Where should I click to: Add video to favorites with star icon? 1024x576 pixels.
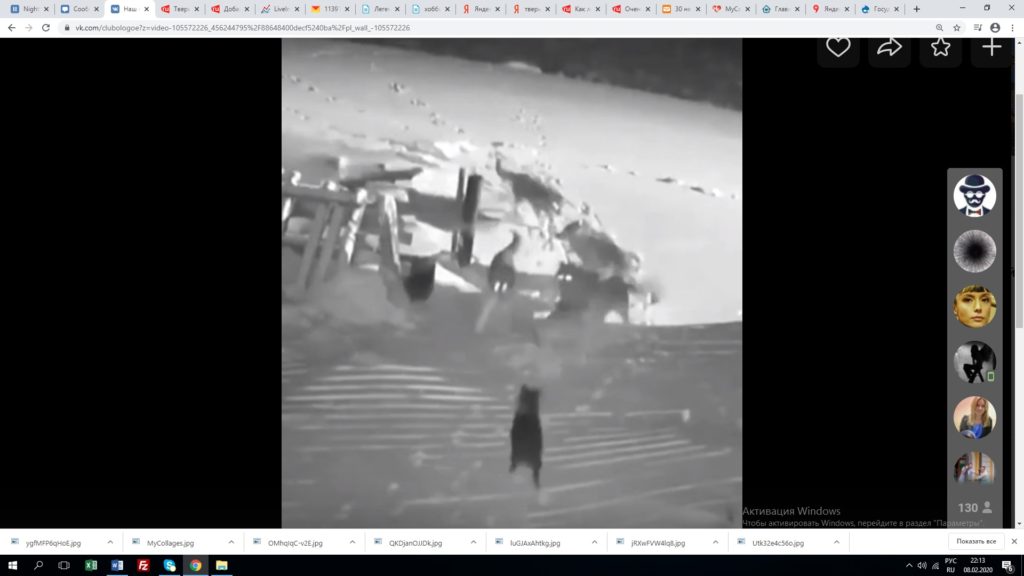[x=940, y=46]
